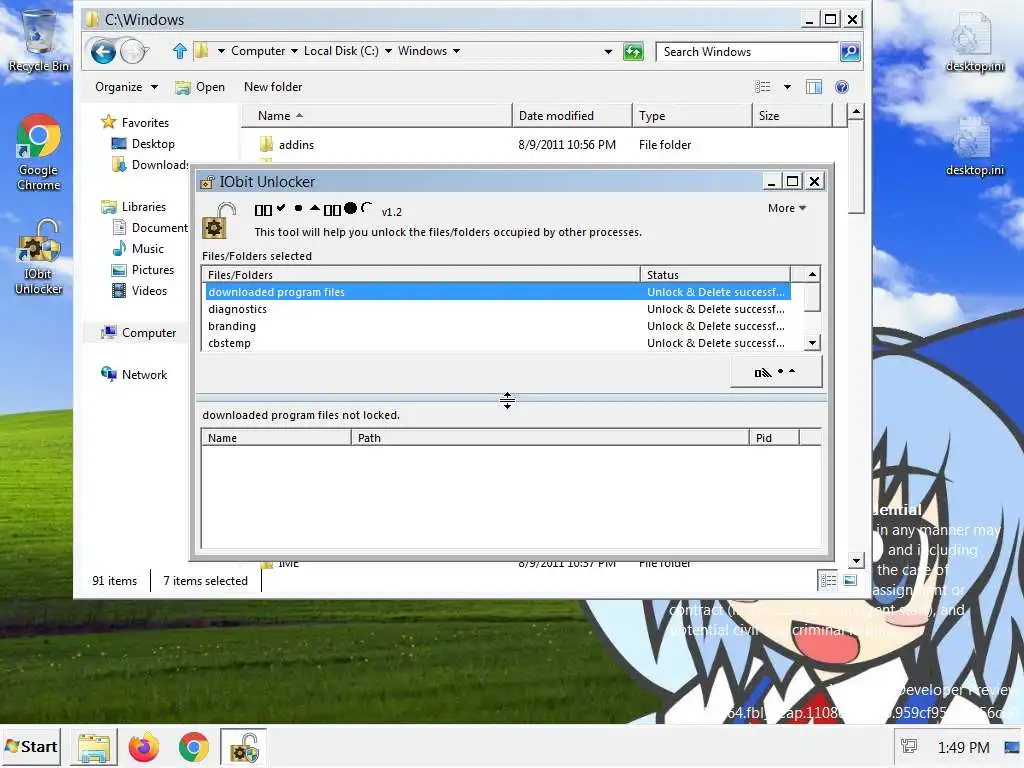1024x768 pixels.
Task: Click Open in Explorer toolbar
Action: click(200, 87)
